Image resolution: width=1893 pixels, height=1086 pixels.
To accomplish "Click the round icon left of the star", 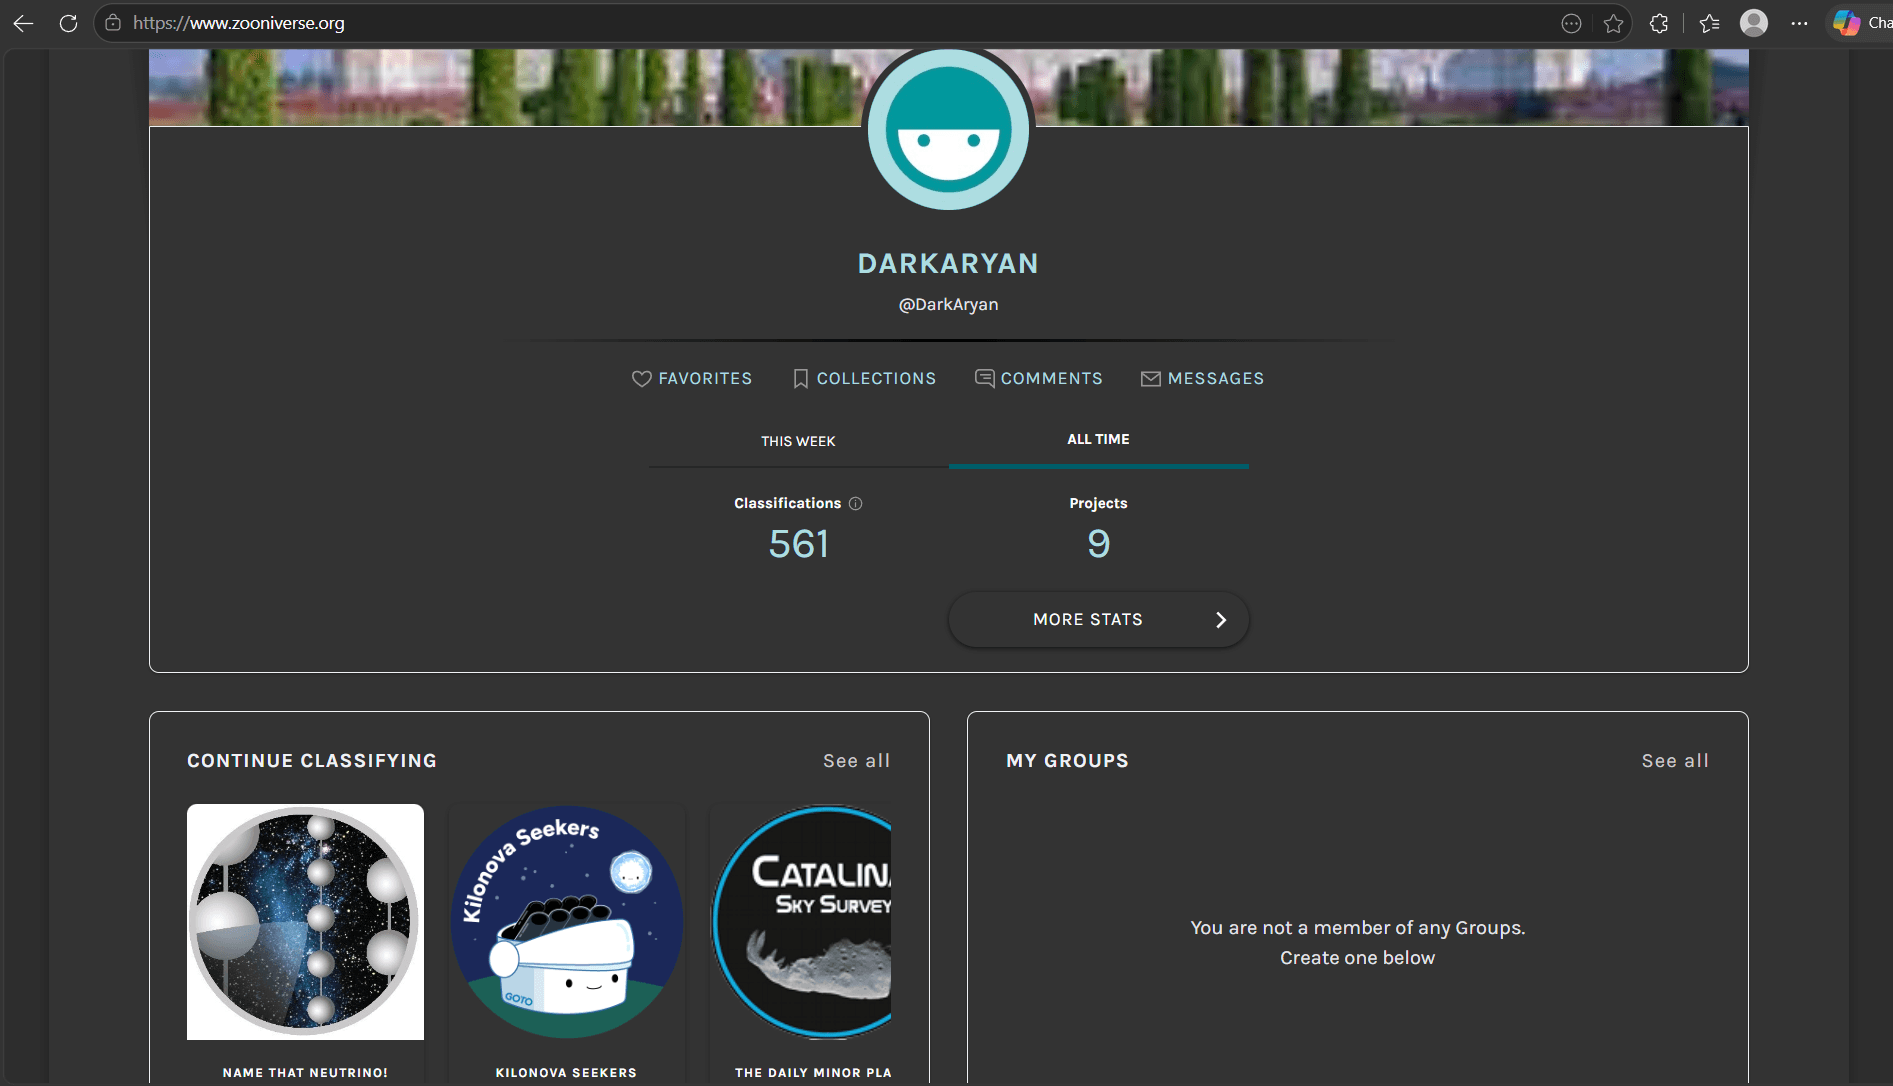I will [x=1571, y=23].
